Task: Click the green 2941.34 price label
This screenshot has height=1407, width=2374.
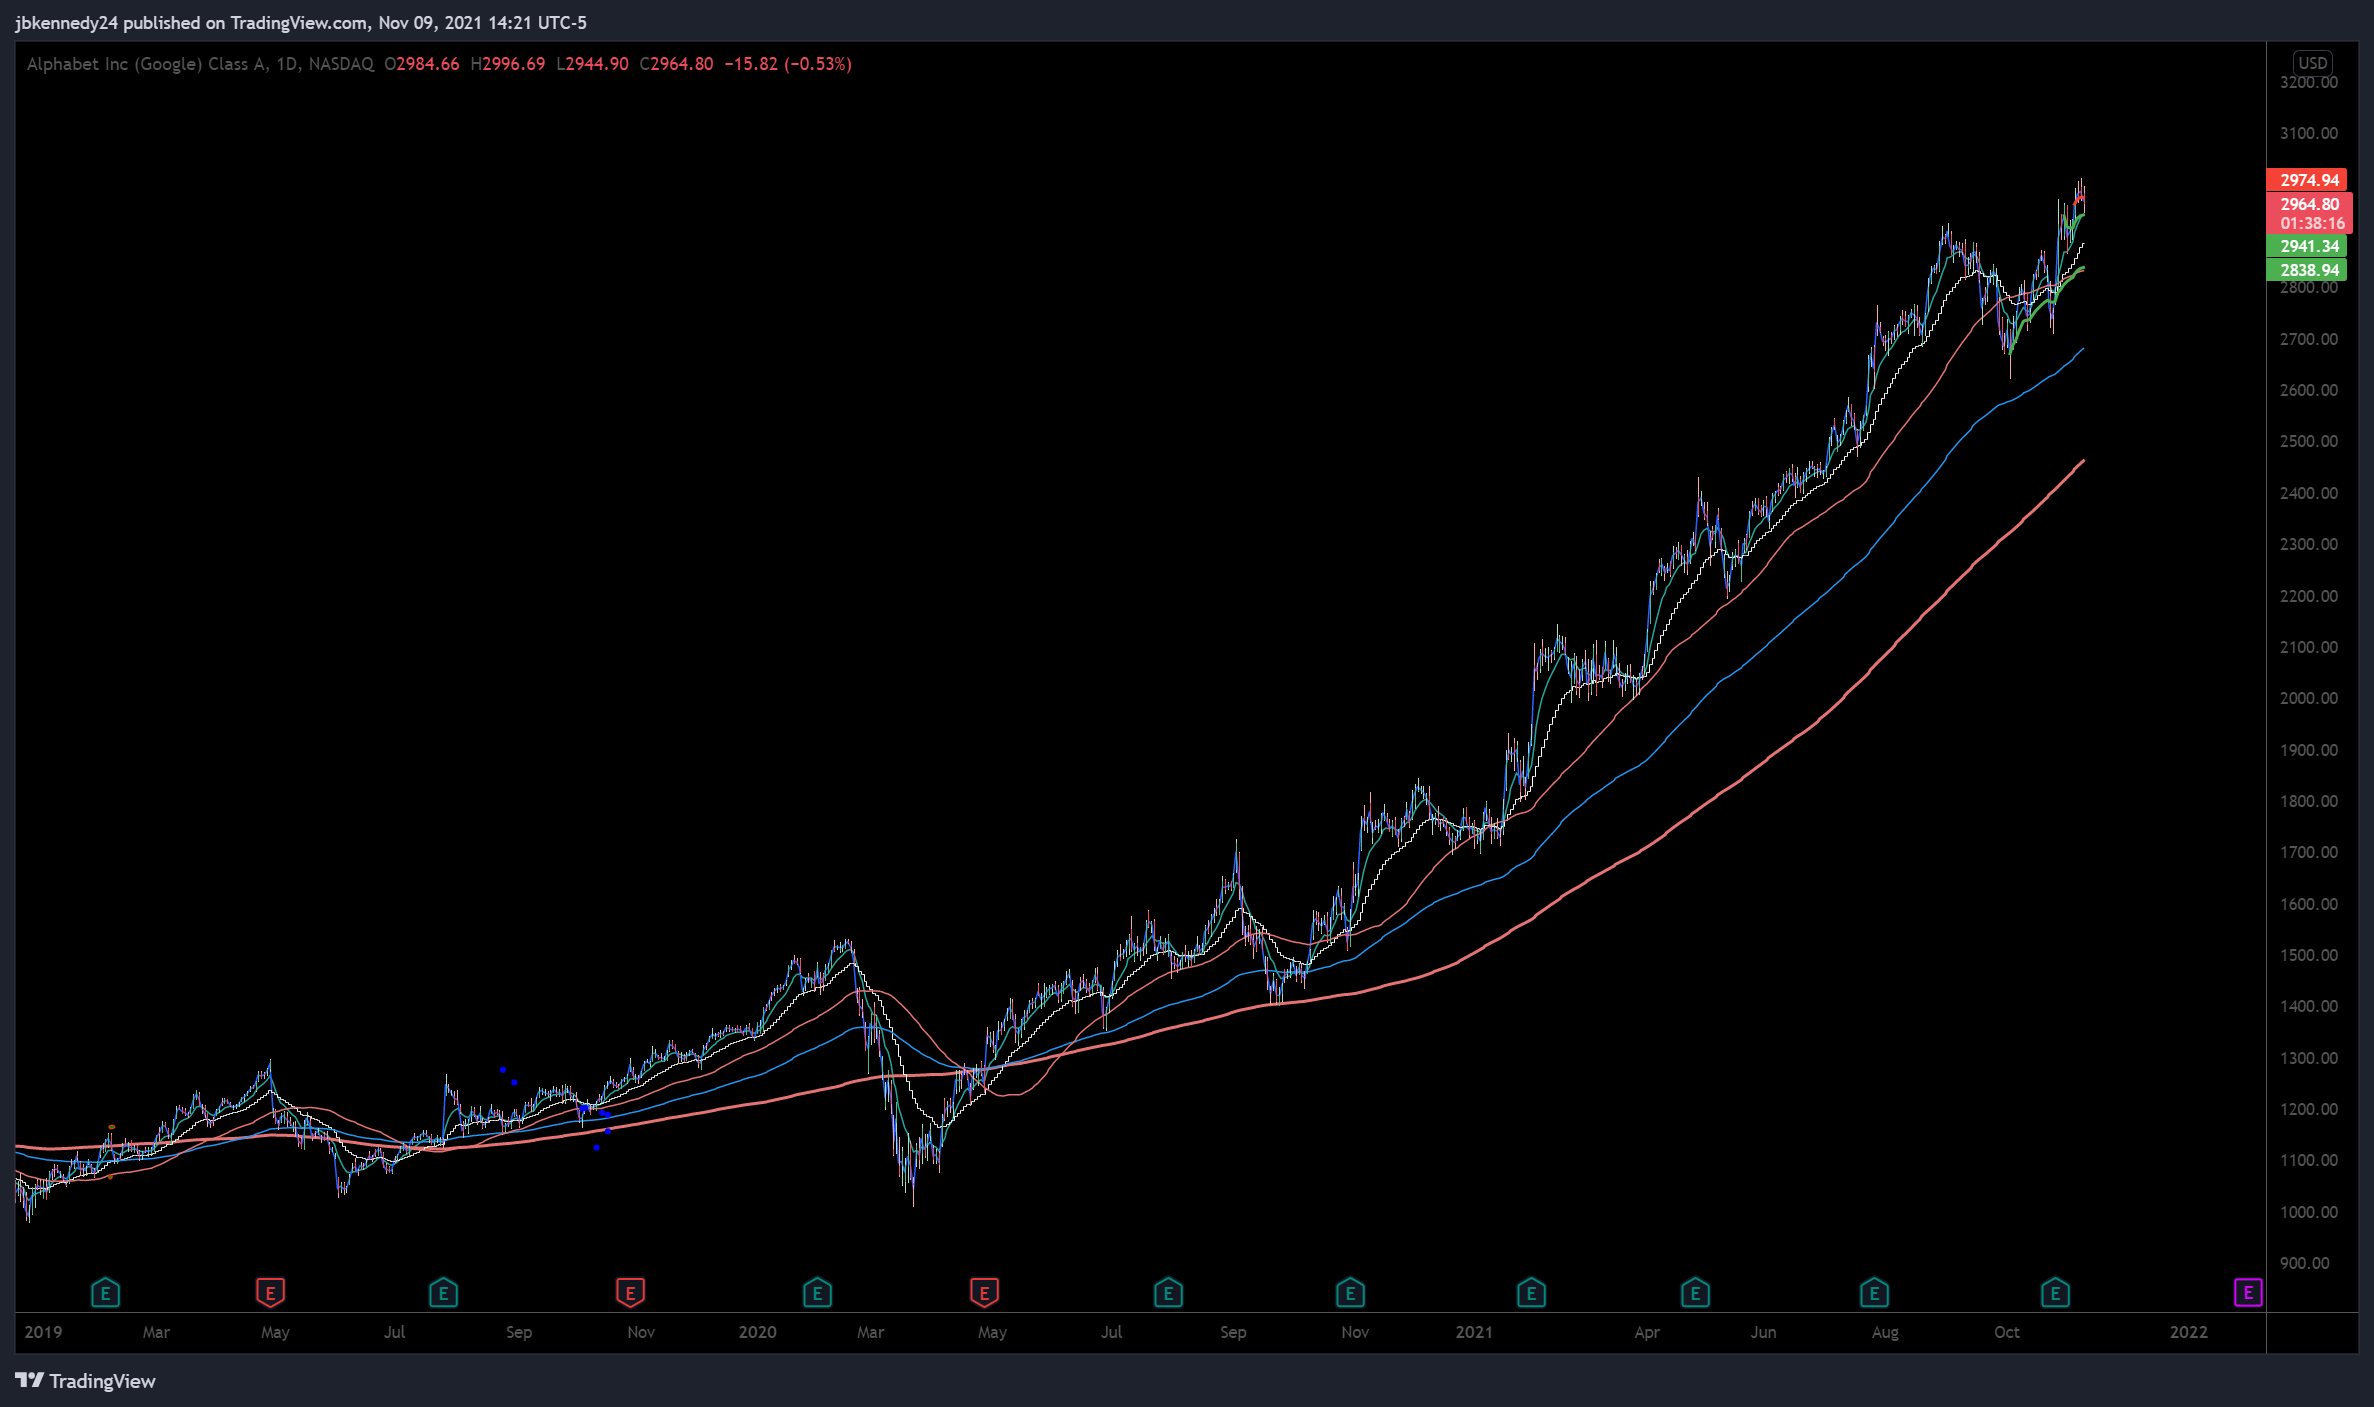Action: click(2308, 246)
